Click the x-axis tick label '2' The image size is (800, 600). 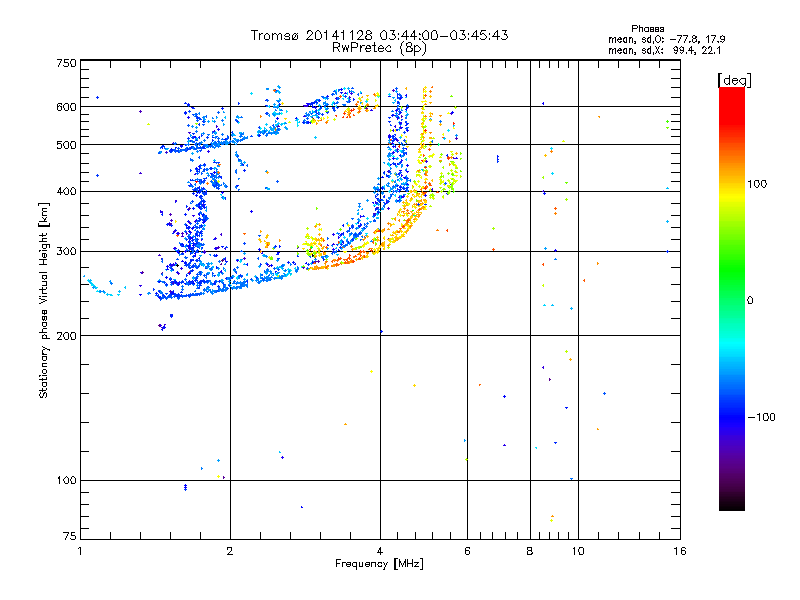pos(230,551)
